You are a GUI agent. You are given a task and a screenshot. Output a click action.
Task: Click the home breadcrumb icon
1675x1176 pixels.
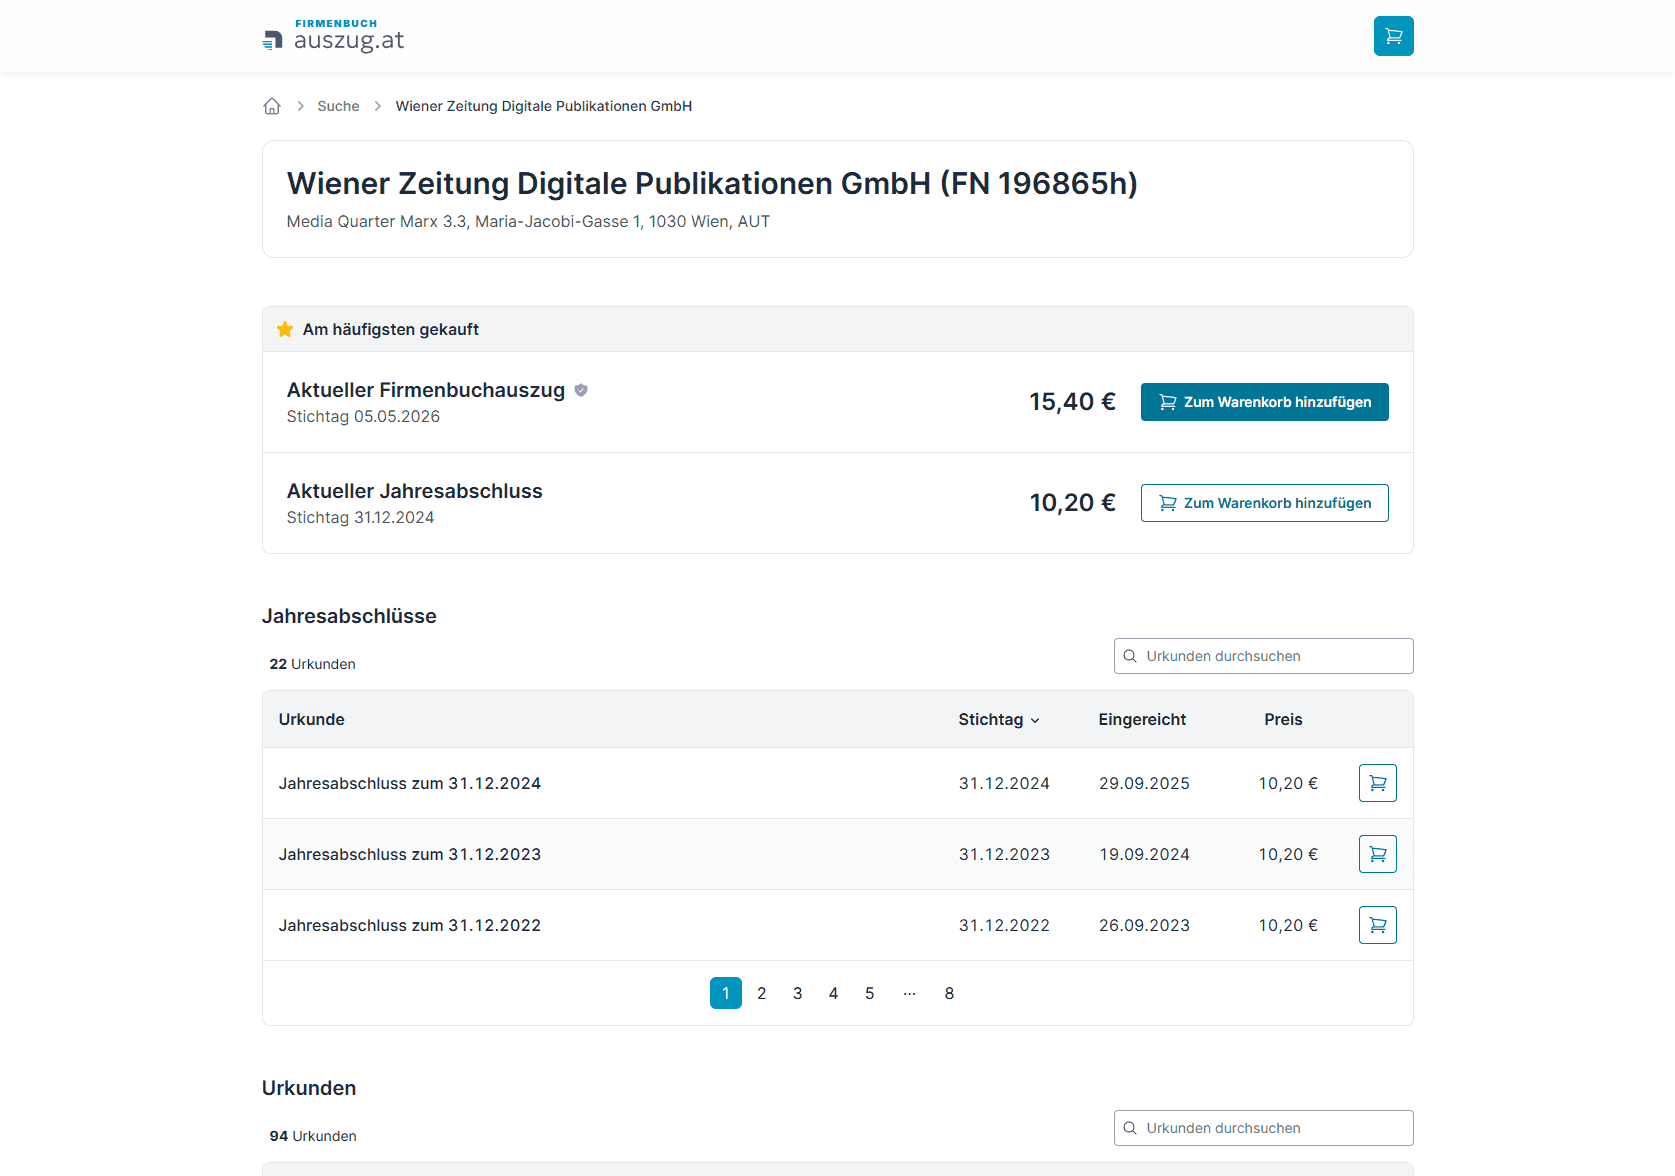272,106
